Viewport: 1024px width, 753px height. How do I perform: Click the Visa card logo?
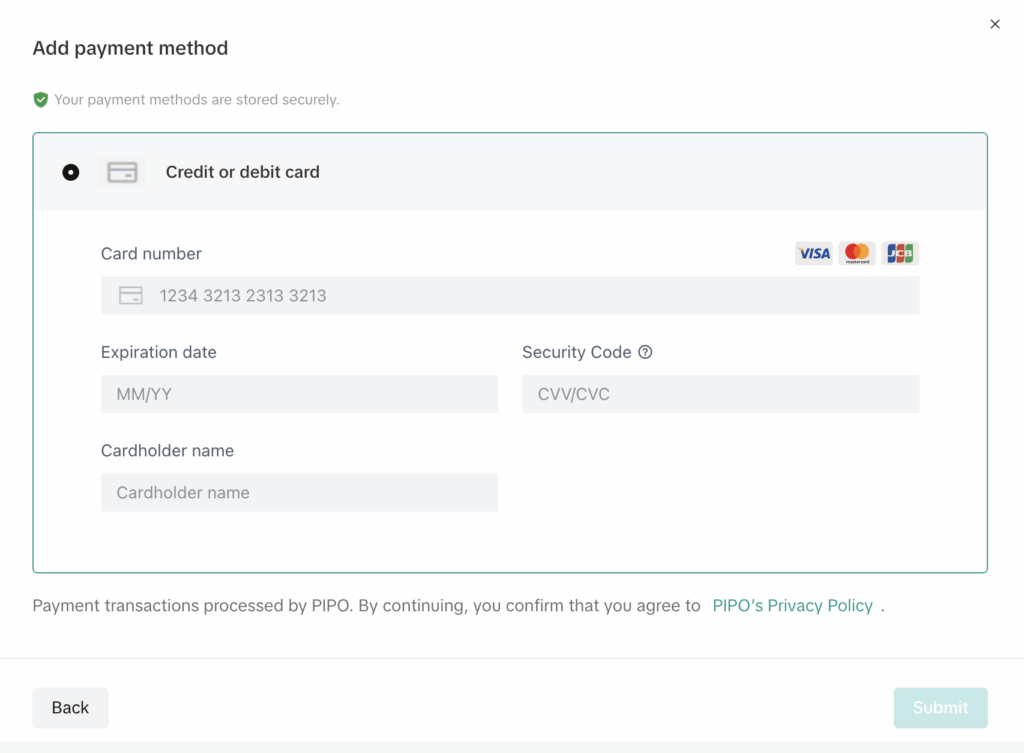click(813, 253)
